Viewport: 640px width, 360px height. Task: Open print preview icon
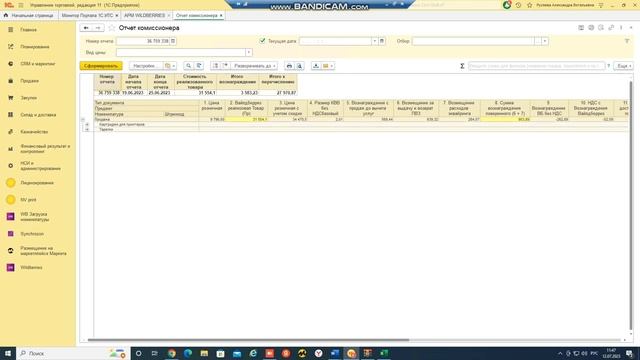(300, 66)
